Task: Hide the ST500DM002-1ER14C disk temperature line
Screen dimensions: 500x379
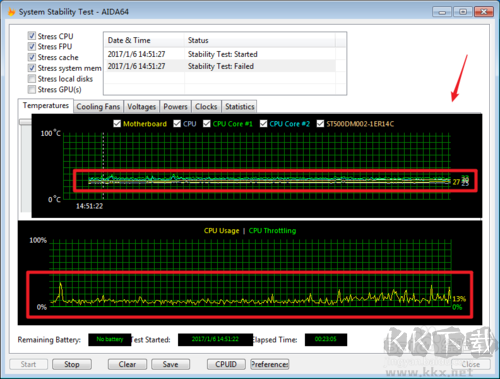Action: (x=320, y=124)
